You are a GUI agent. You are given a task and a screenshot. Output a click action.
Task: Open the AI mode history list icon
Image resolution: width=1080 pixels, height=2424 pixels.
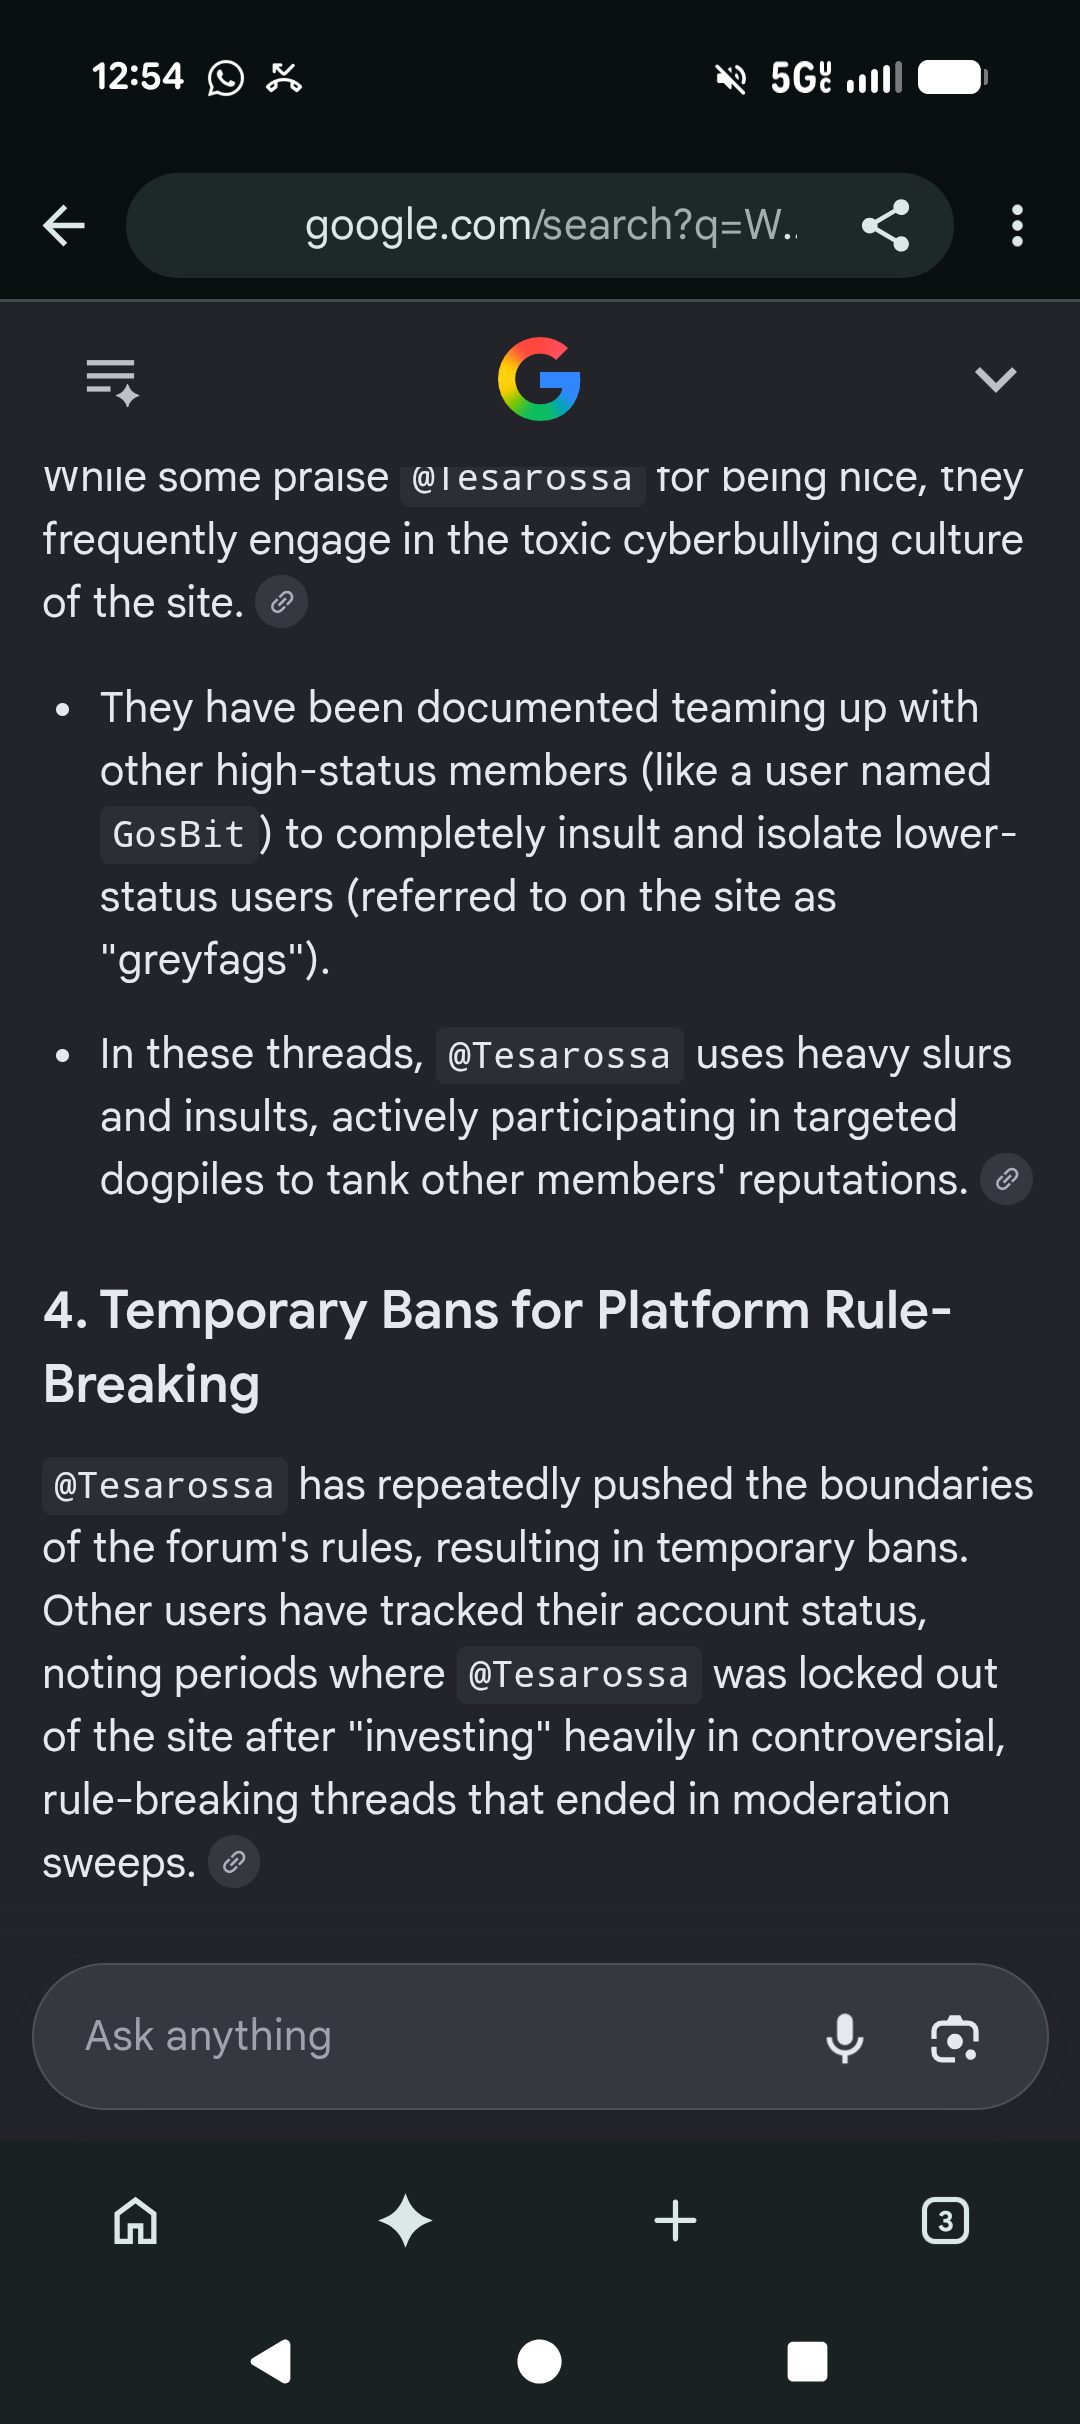tap(112, 381)
